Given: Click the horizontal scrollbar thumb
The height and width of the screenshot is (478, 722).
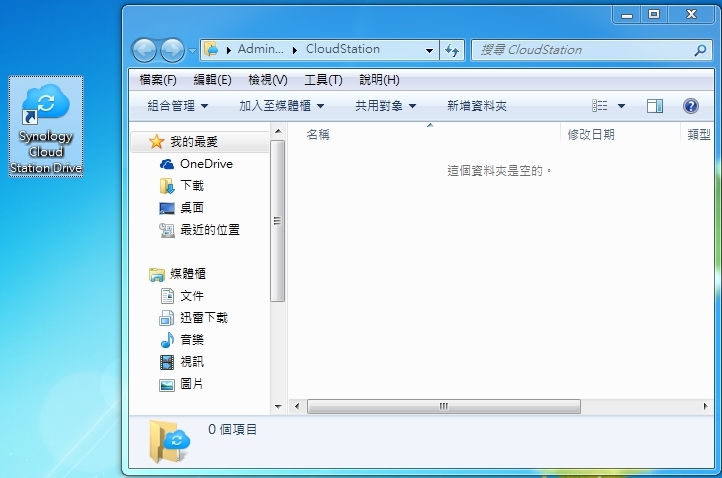Looking at the screenshot, I should click(443, 406).
